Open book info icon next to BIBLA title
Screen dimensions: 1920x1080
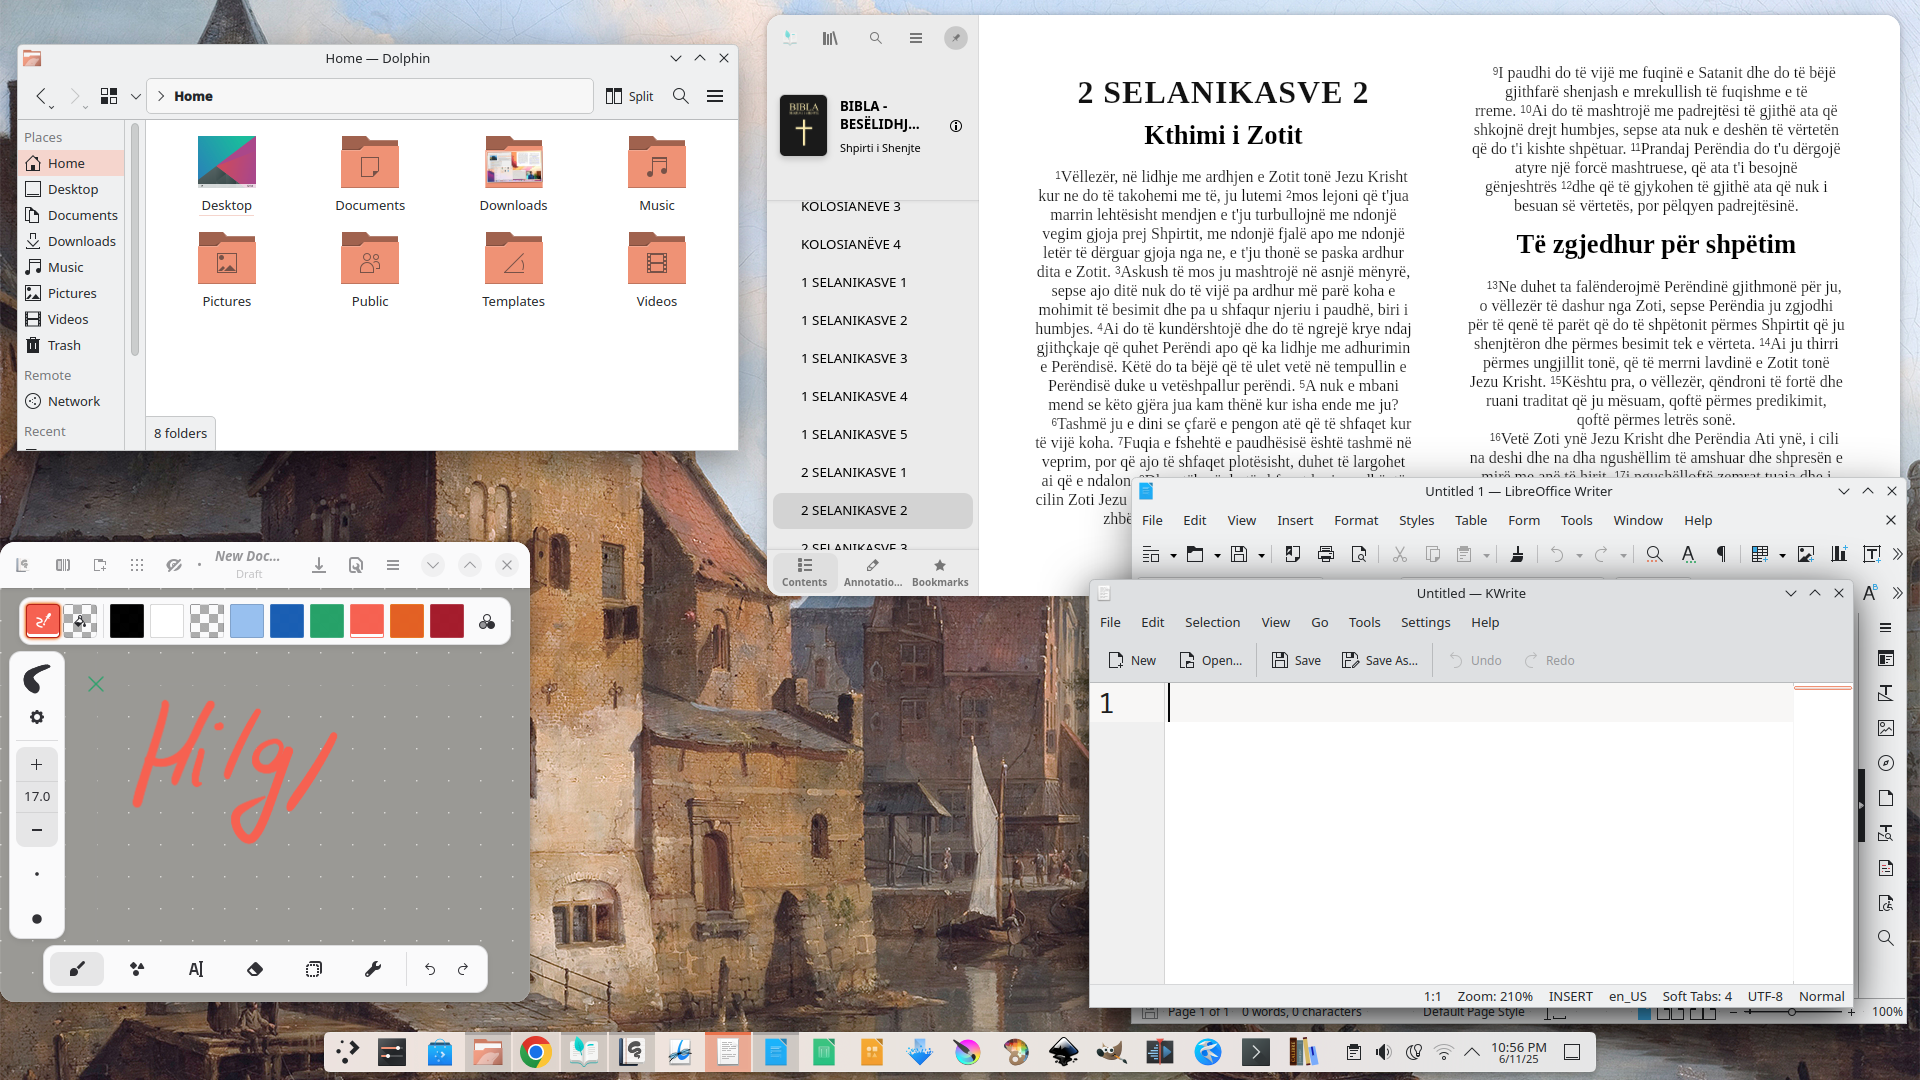(x=956, y=126)
